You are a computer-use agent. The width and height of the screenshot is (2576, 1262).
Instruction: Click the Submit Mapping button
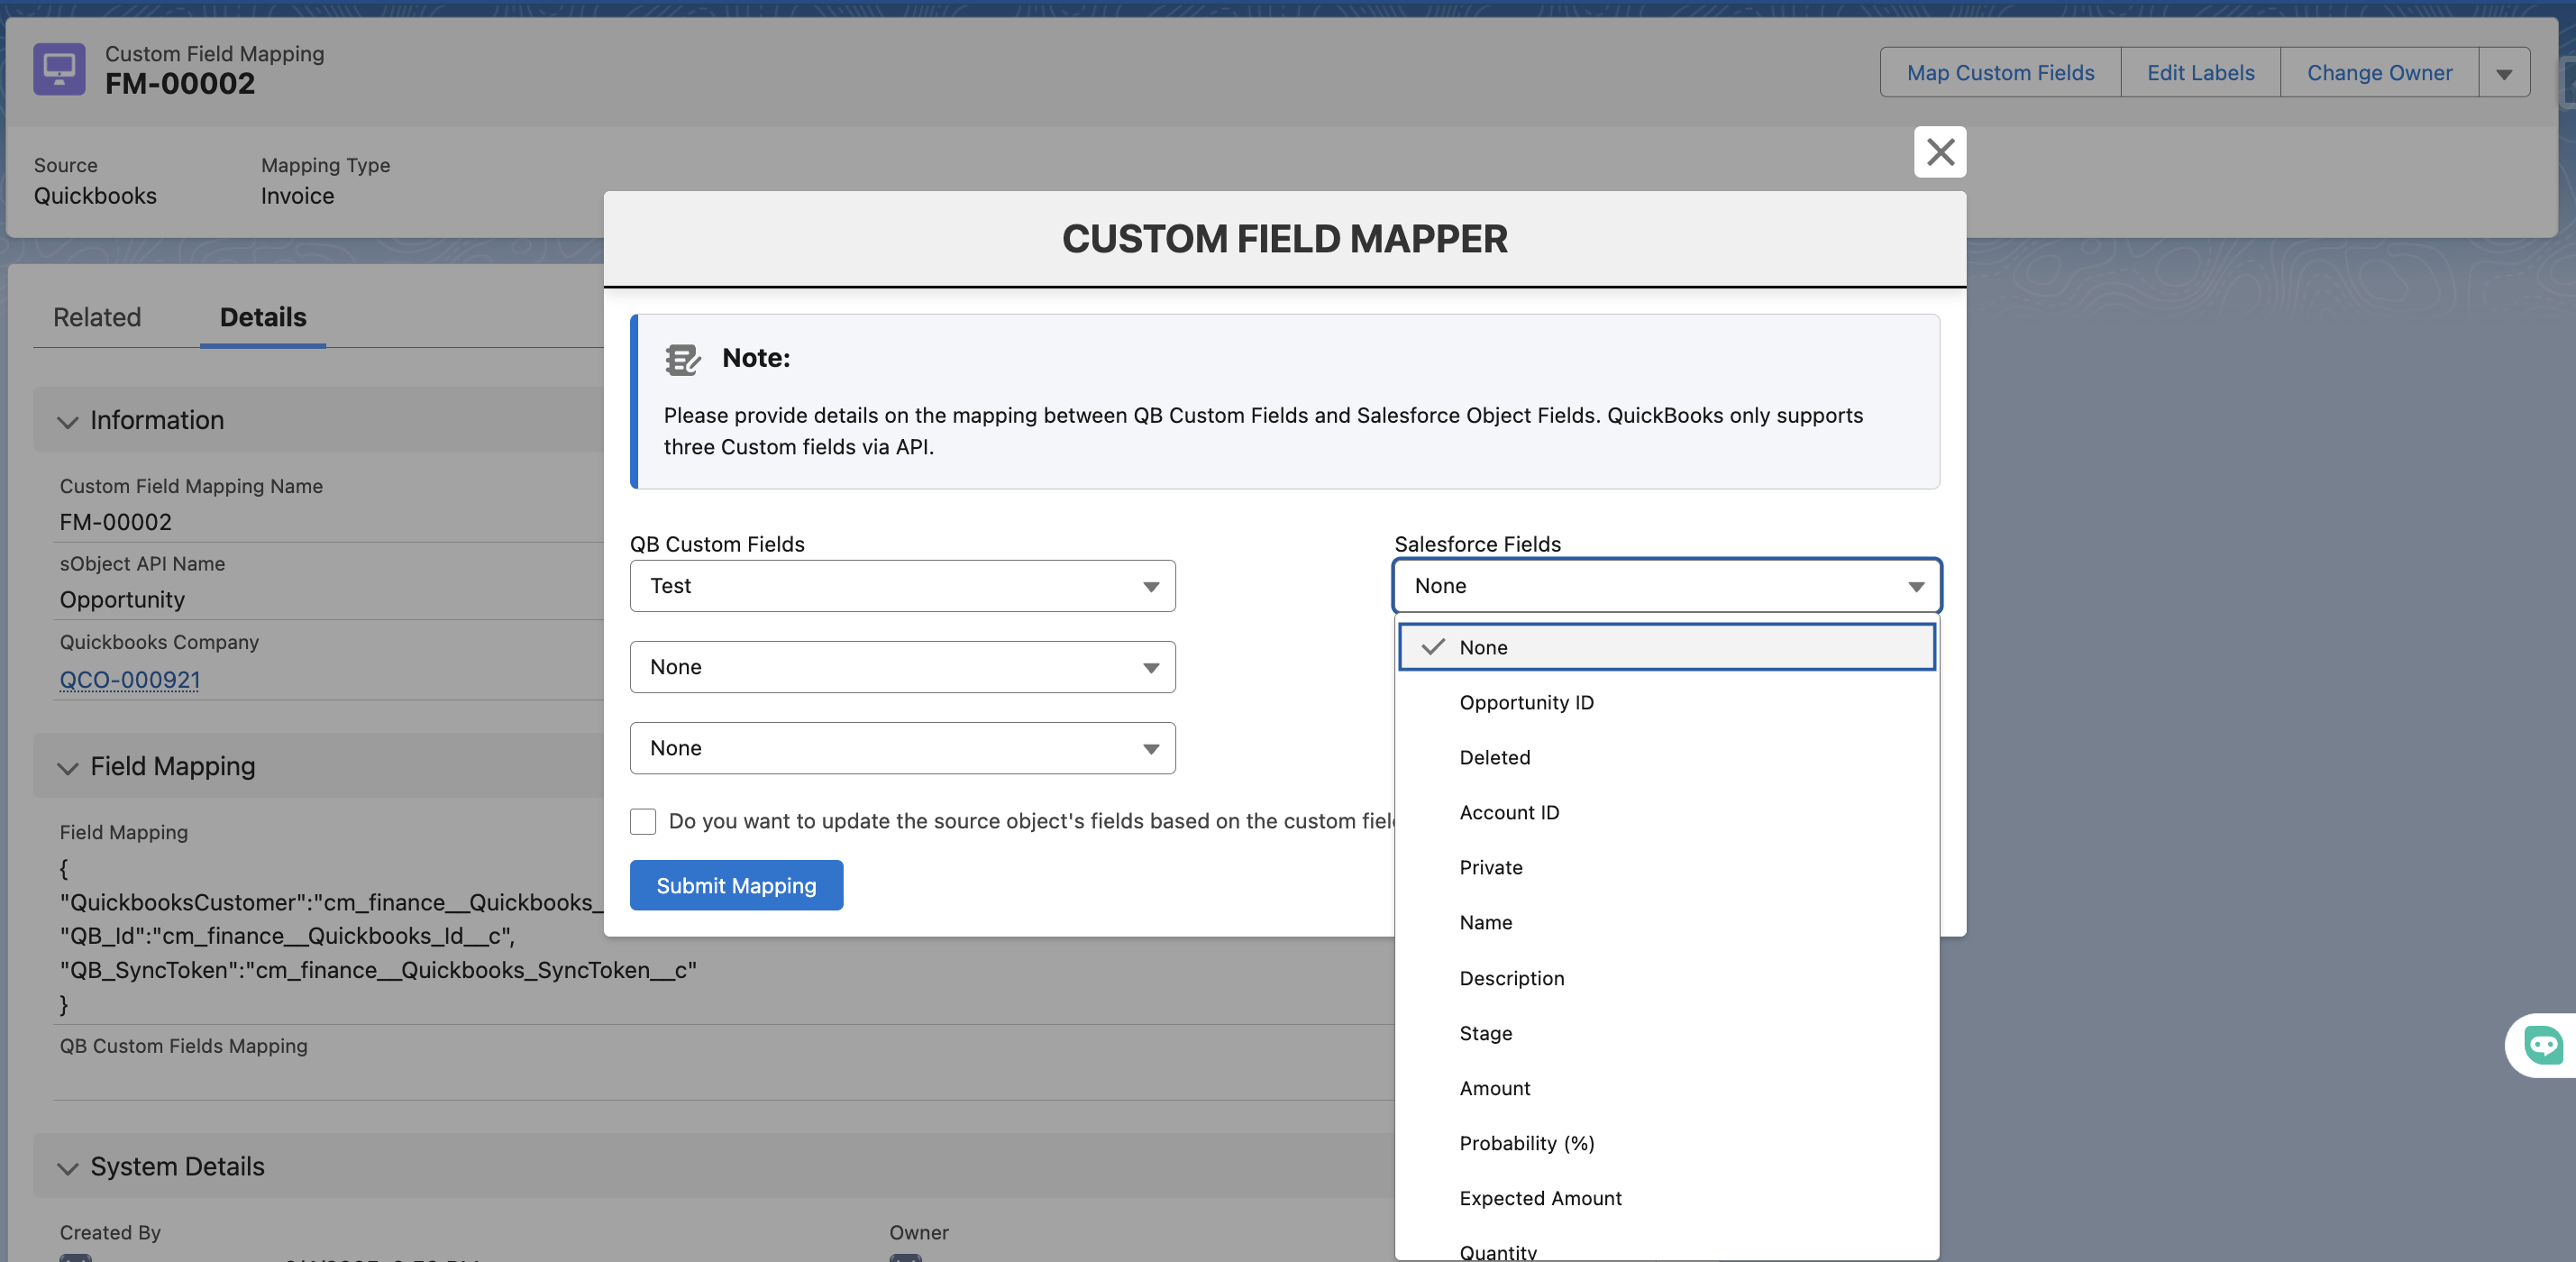click(x=736, y=886)
